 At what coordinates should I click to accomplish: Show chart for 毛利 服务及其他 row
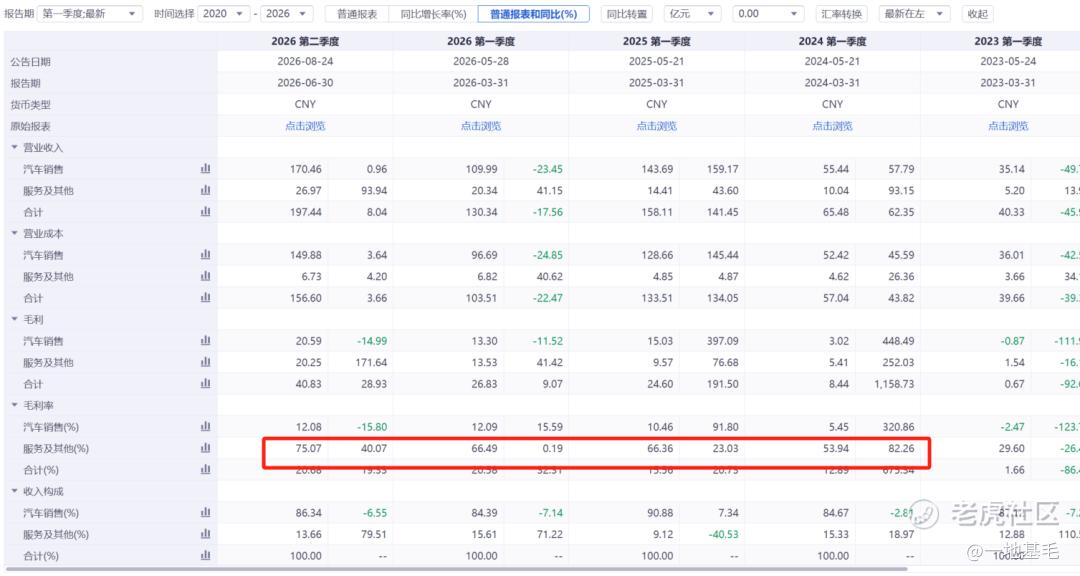tap(205, 362)
